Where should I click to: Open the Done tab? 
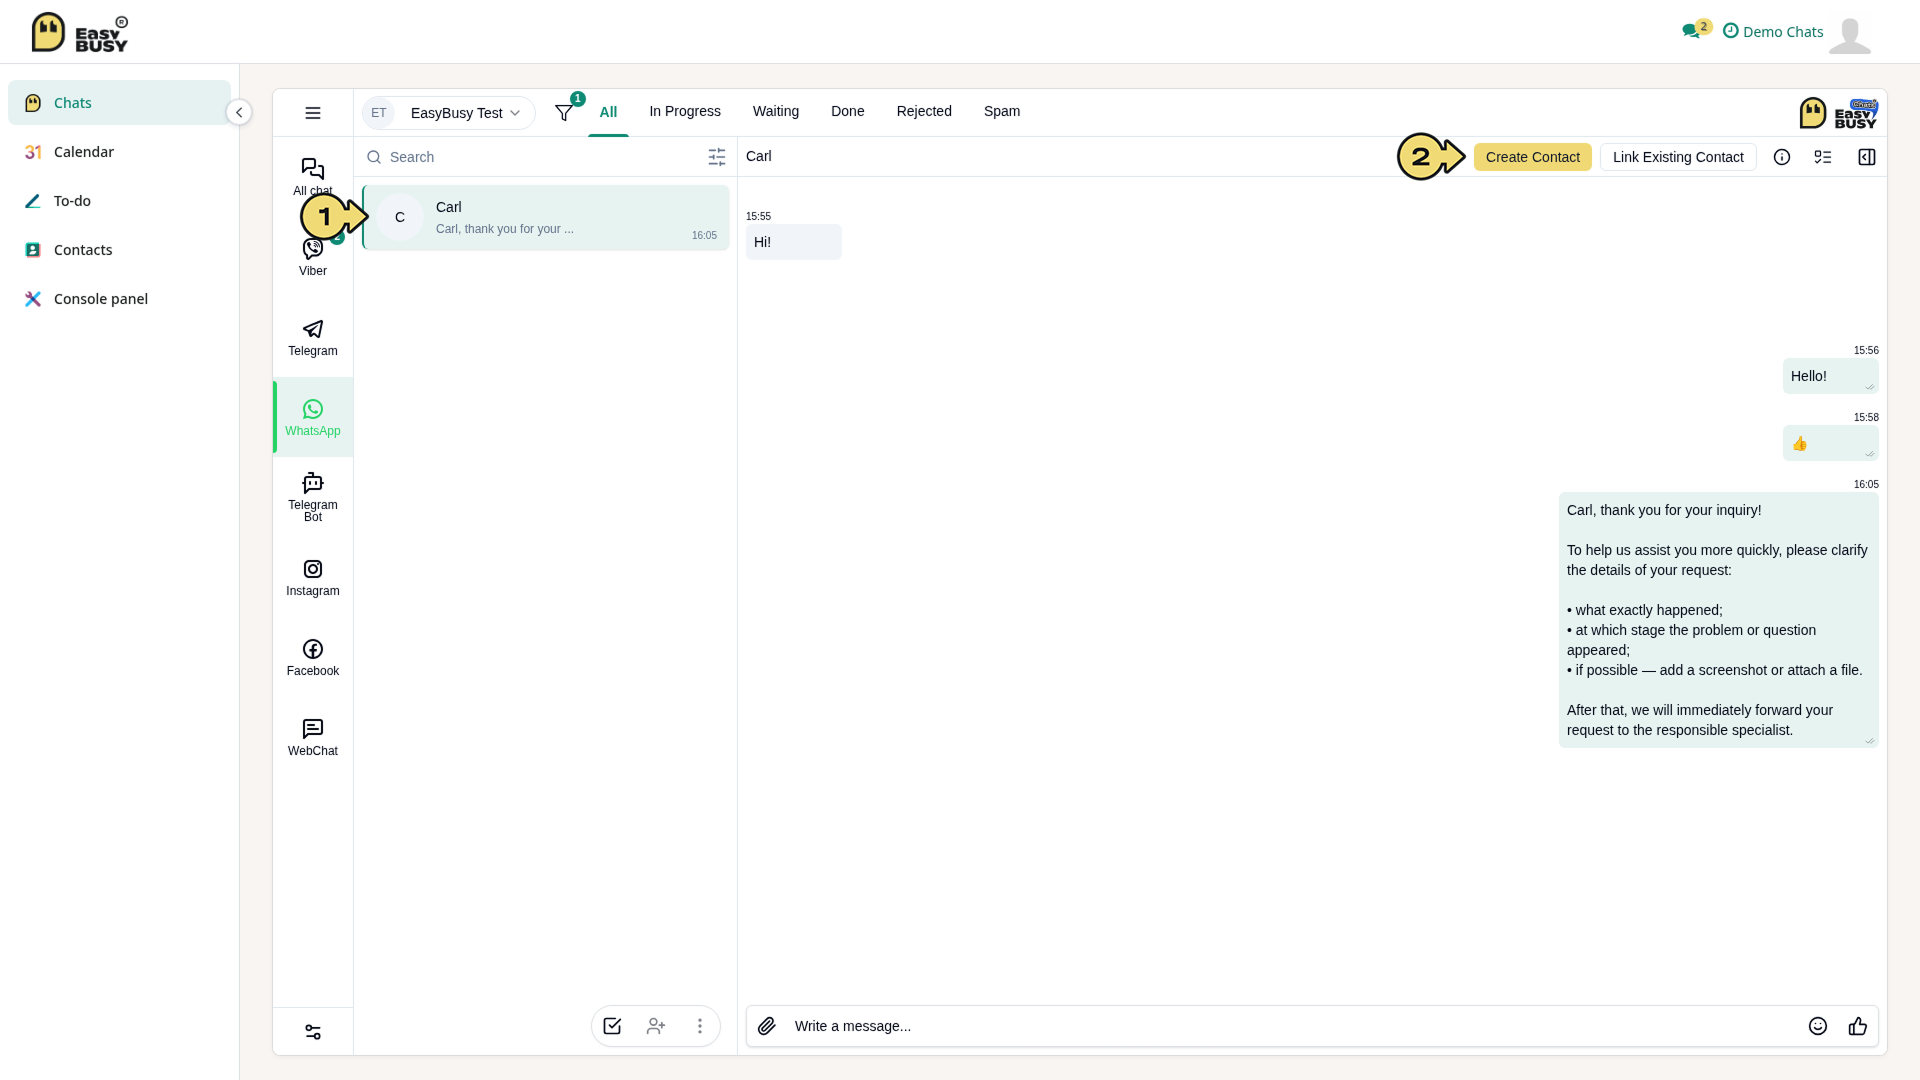point(848,111)
